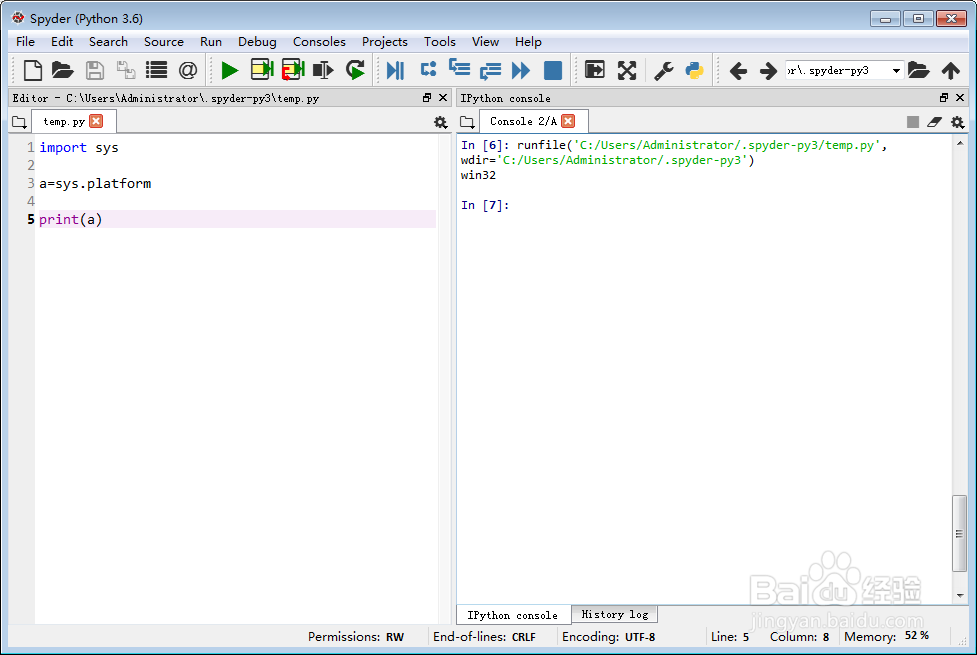Click the Step over debug icon
977x655 pixels.
point(428,69)
